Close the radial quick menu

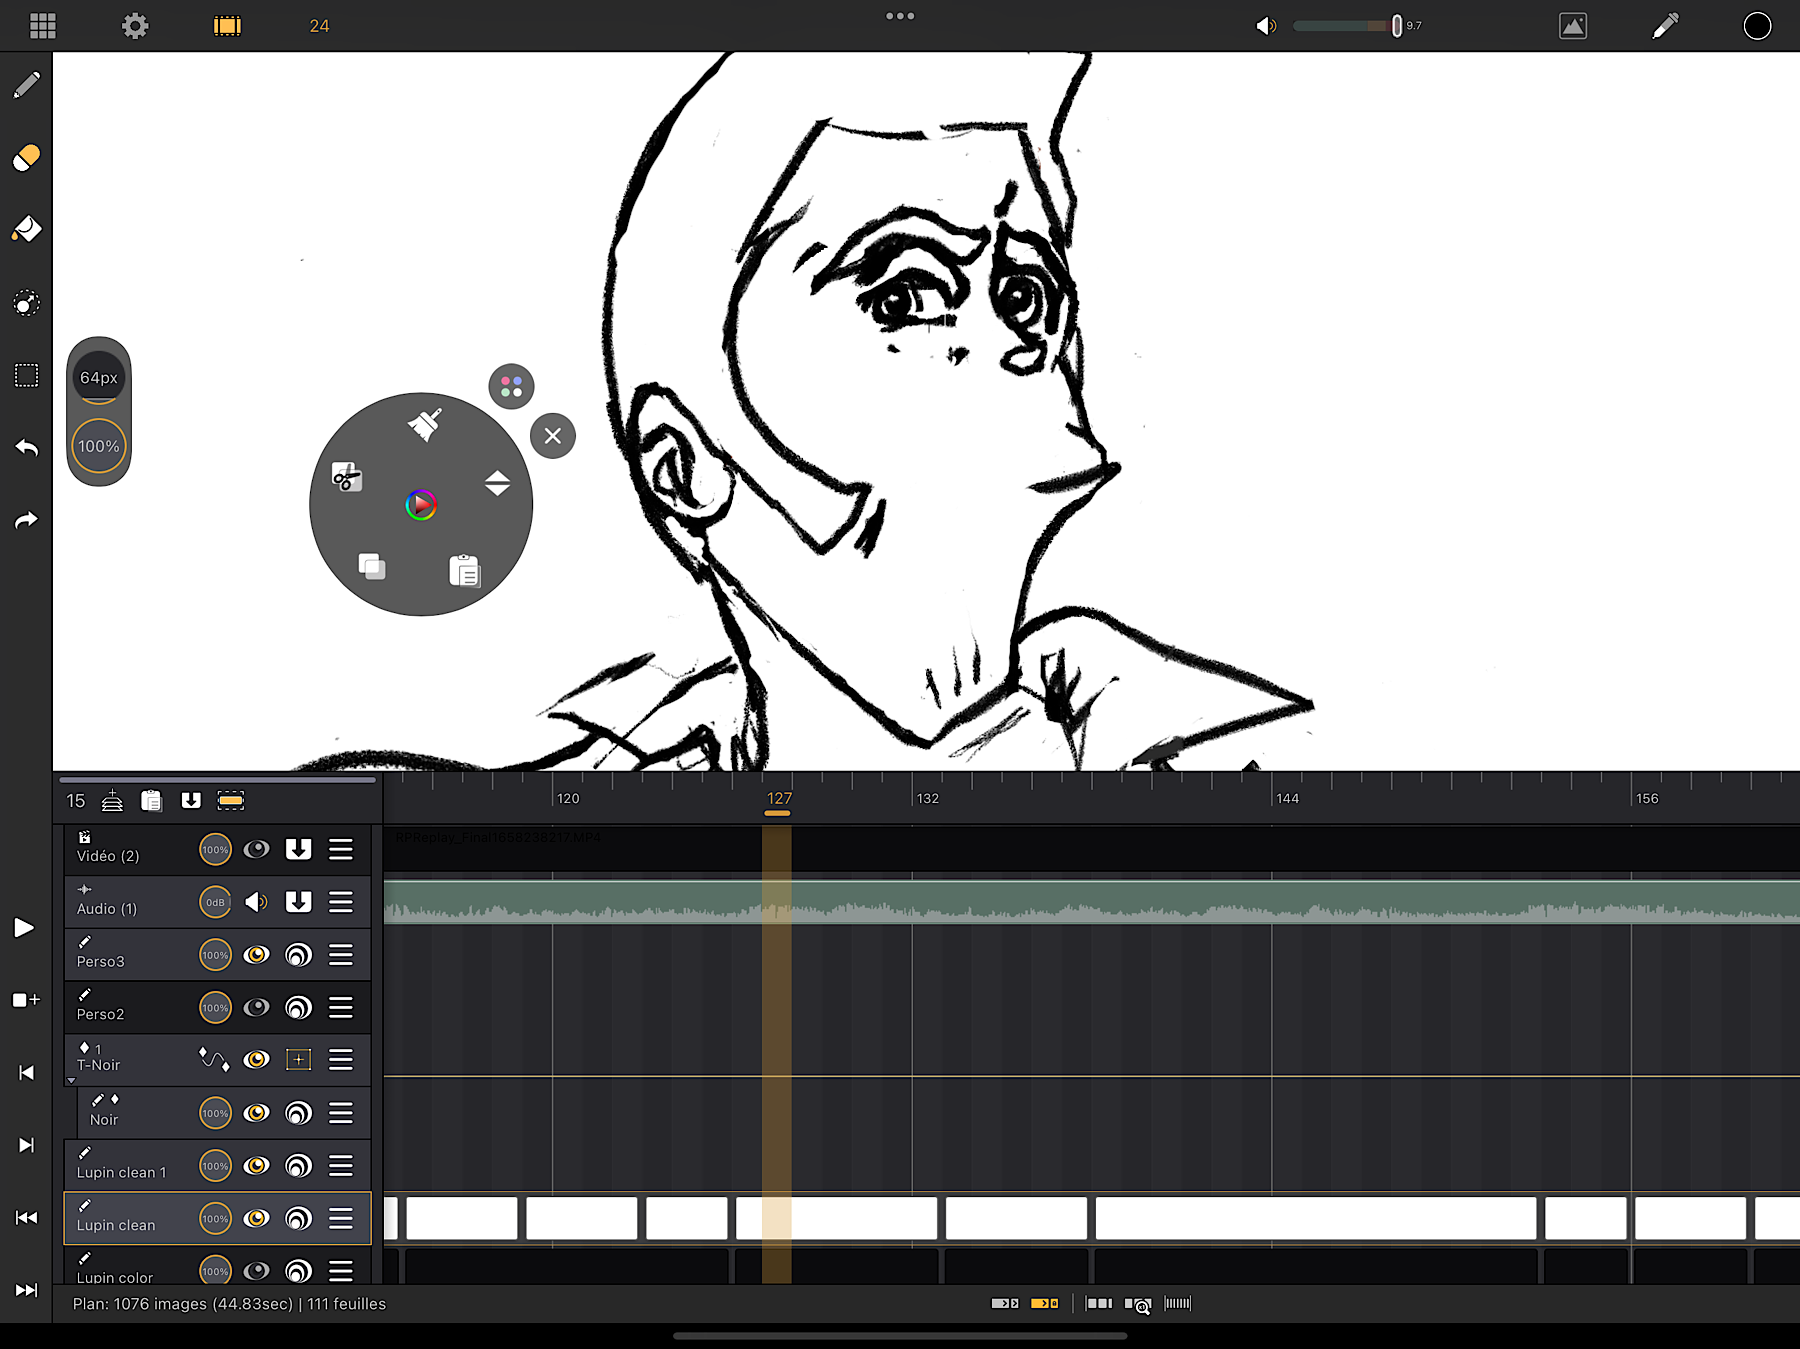[553, 436]
